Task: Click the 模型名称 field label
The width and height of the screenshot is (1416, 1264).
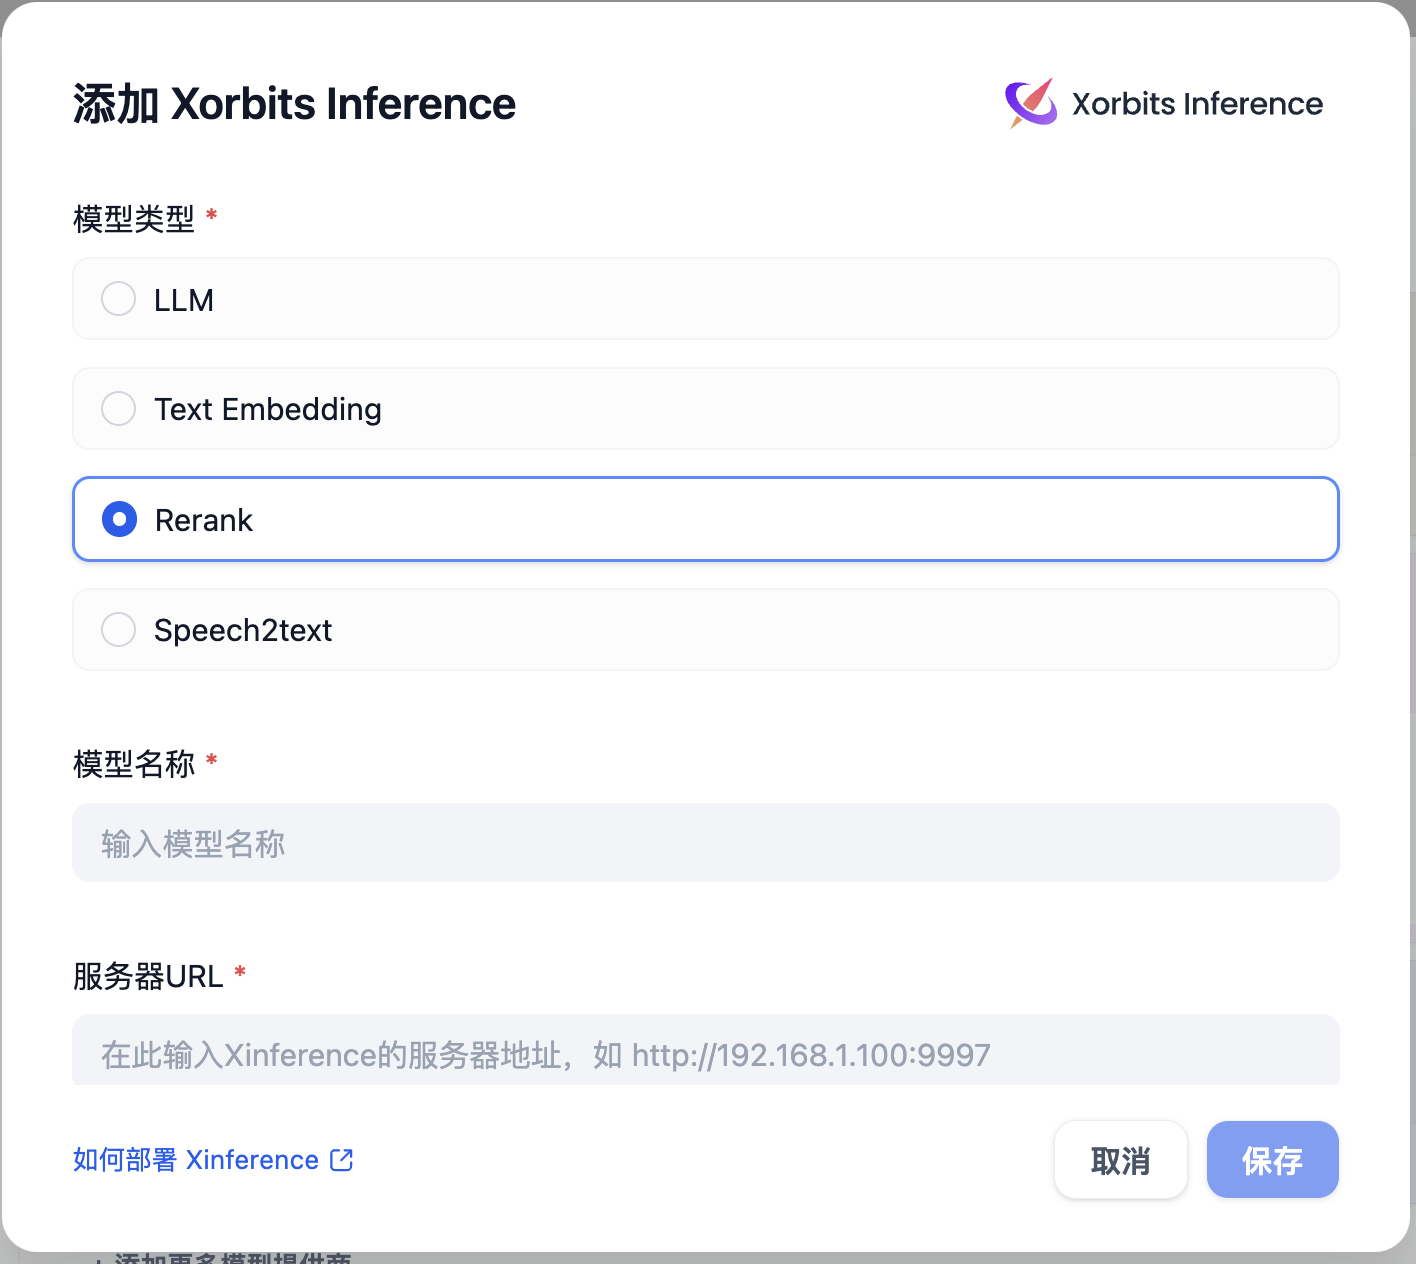Action: [134, 764]
